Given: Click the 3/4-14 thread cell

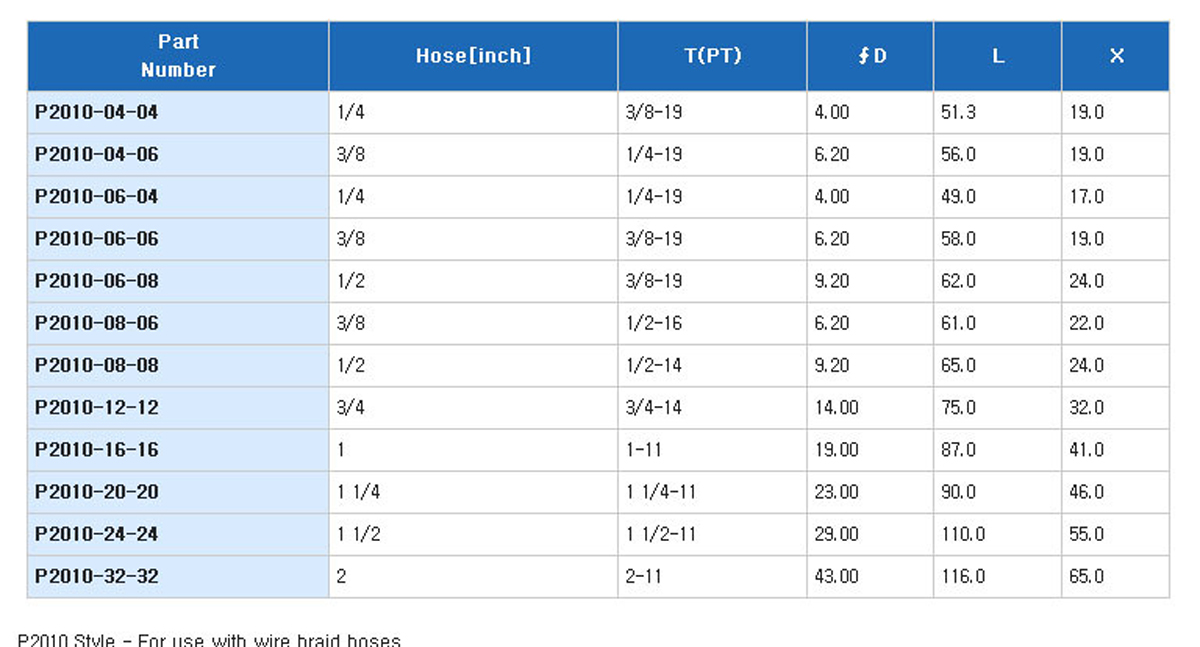Looking at the screenshot, I should pos(654,408).
